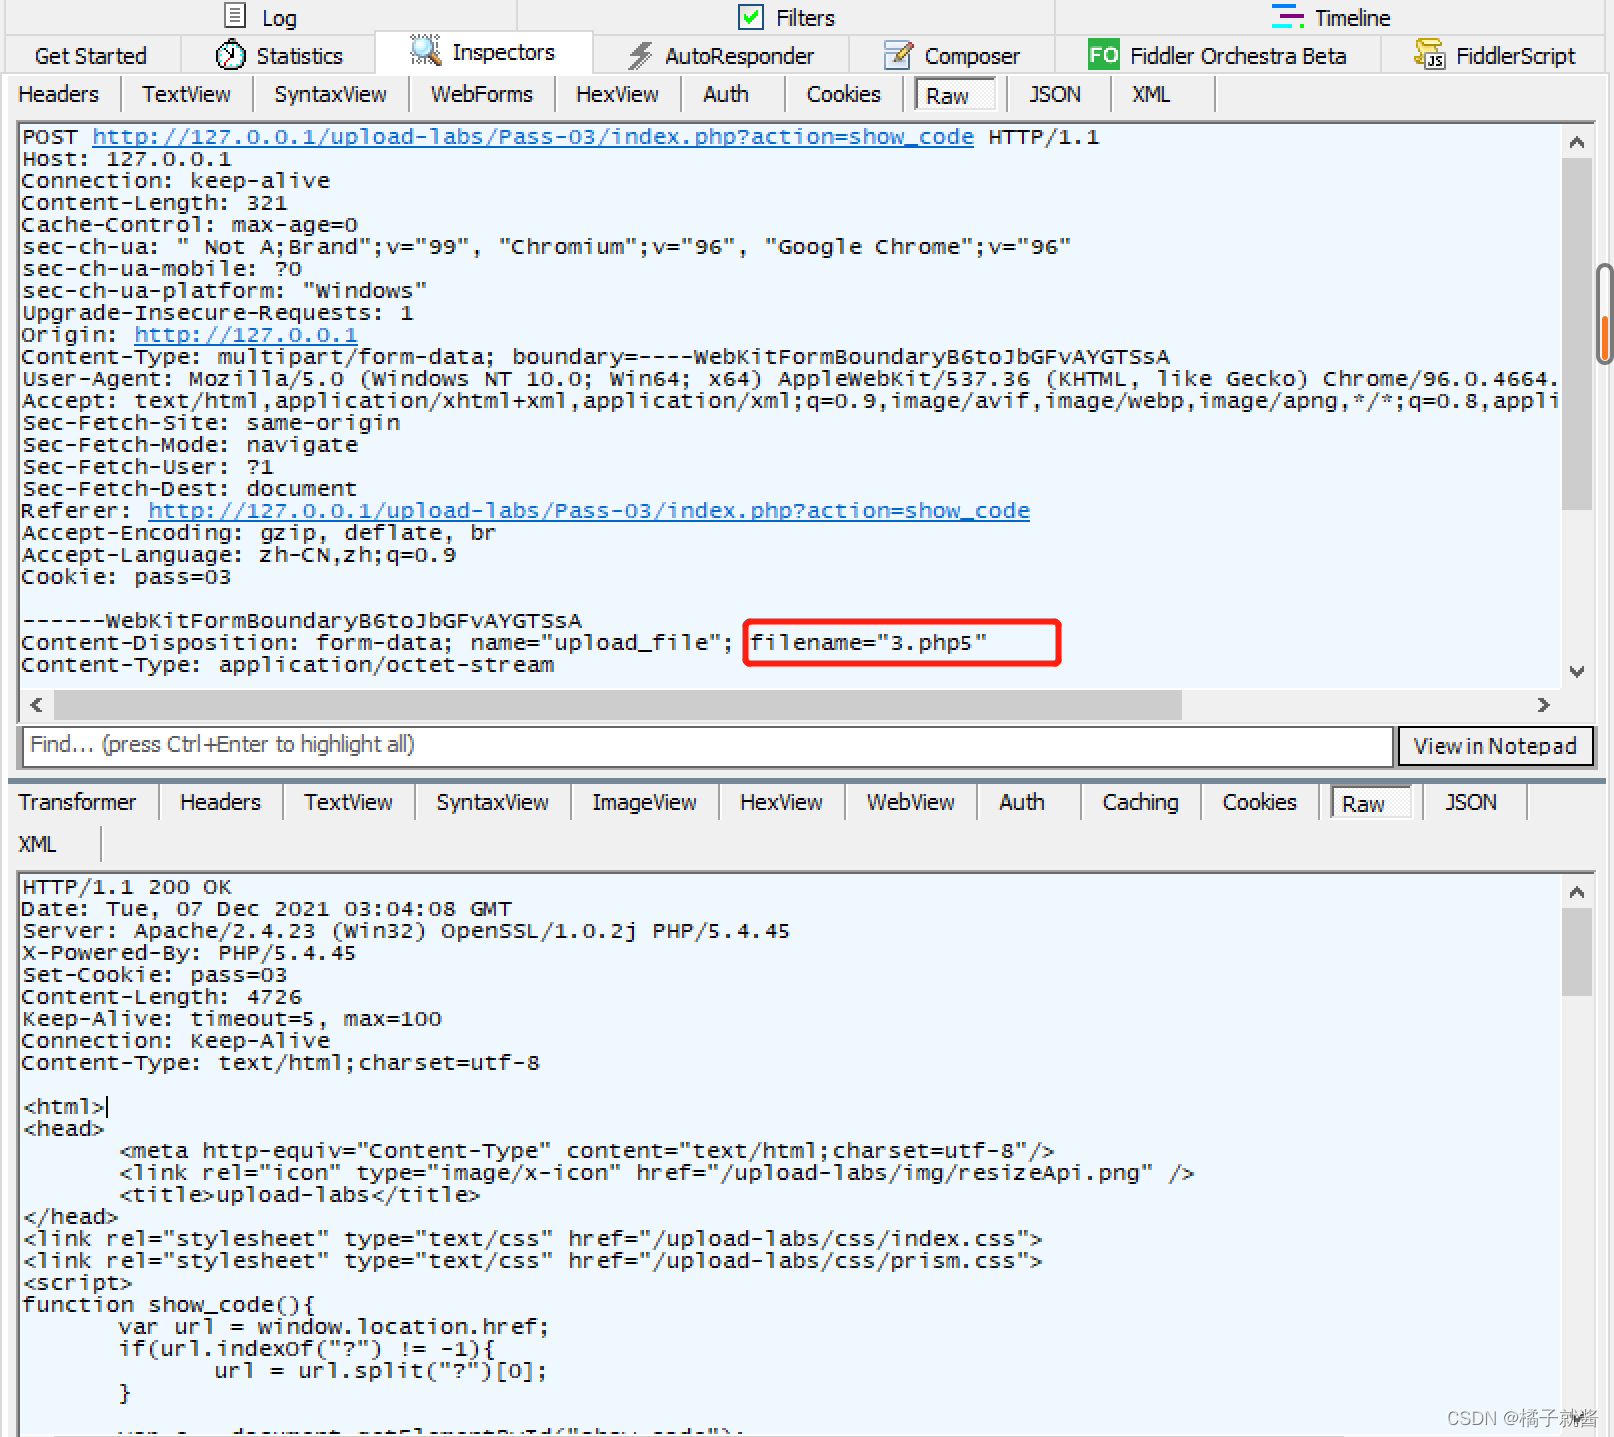Select response ImageView tab
This screenshot has height=1437, width=1614.
tap(644, 802)
